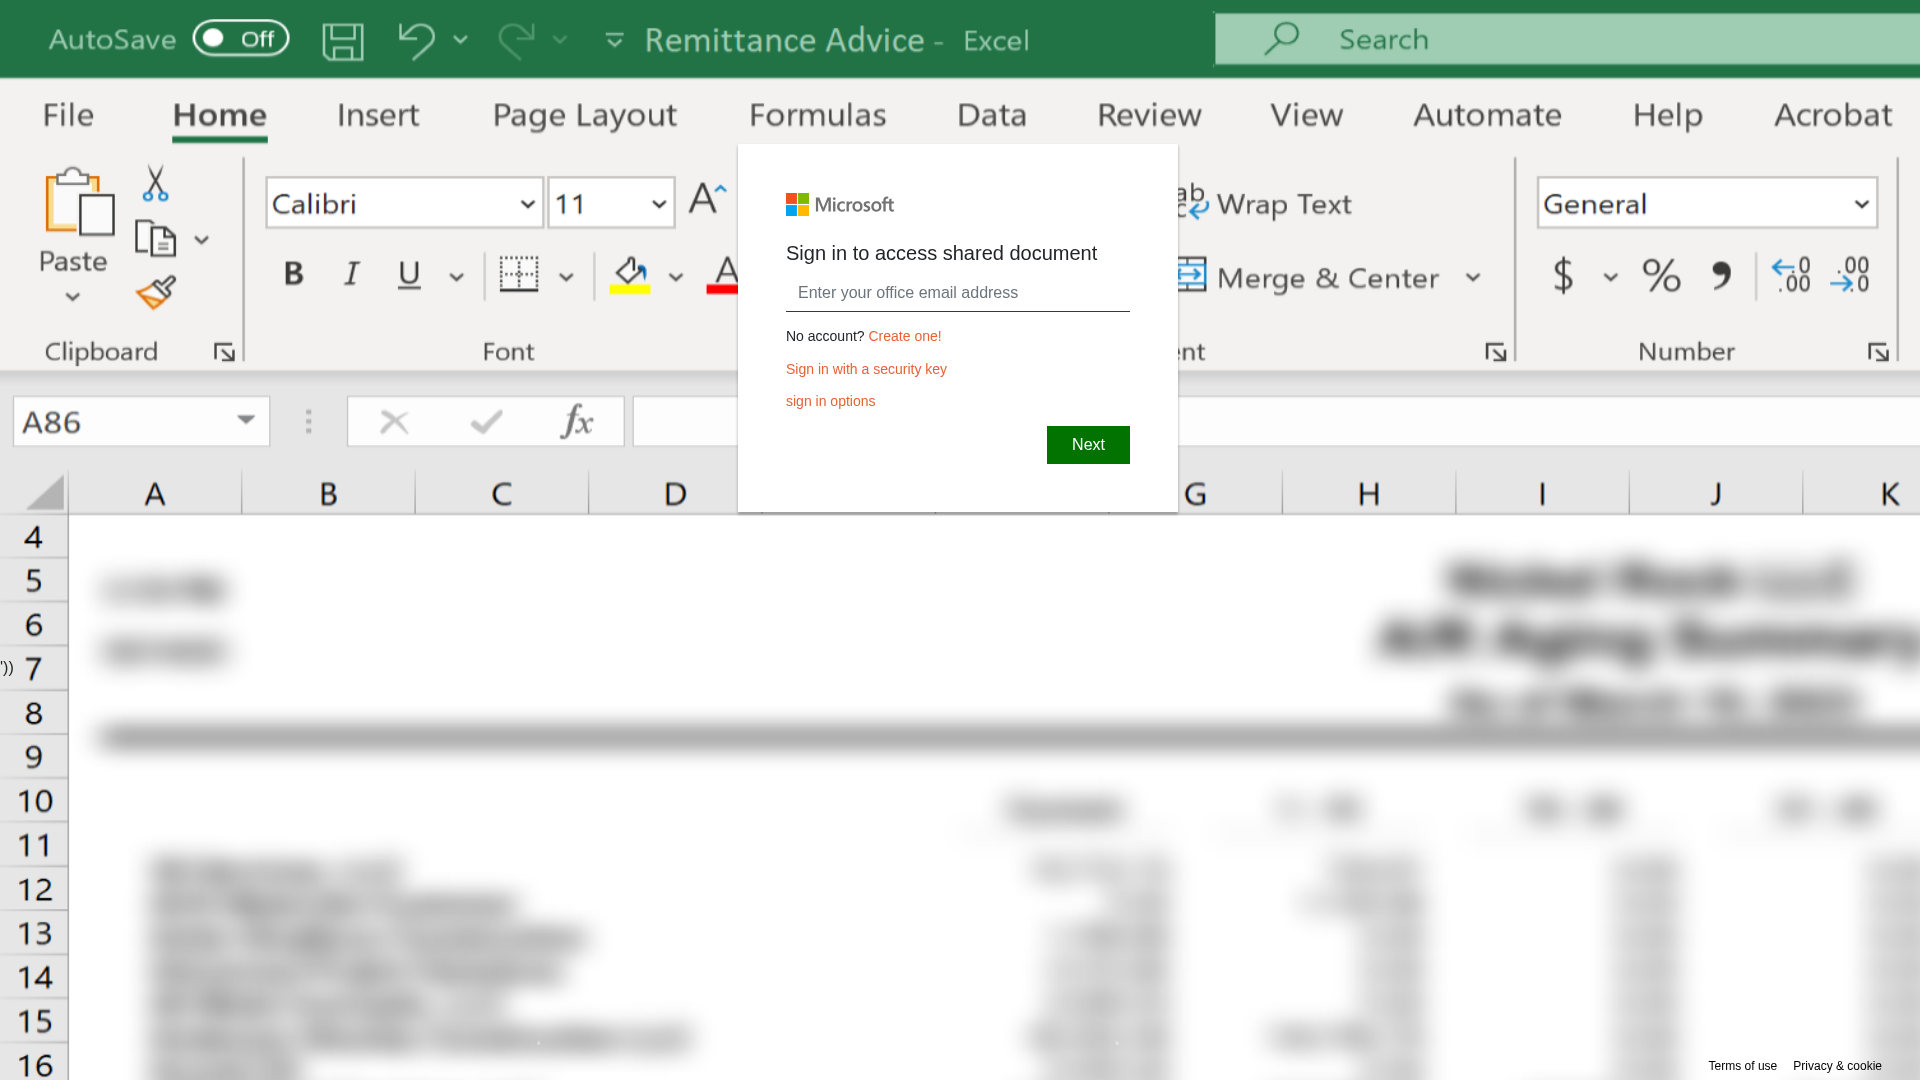Open the Help tab
Viewport: 1920px width, 1080px height.
pos(1668,115)
